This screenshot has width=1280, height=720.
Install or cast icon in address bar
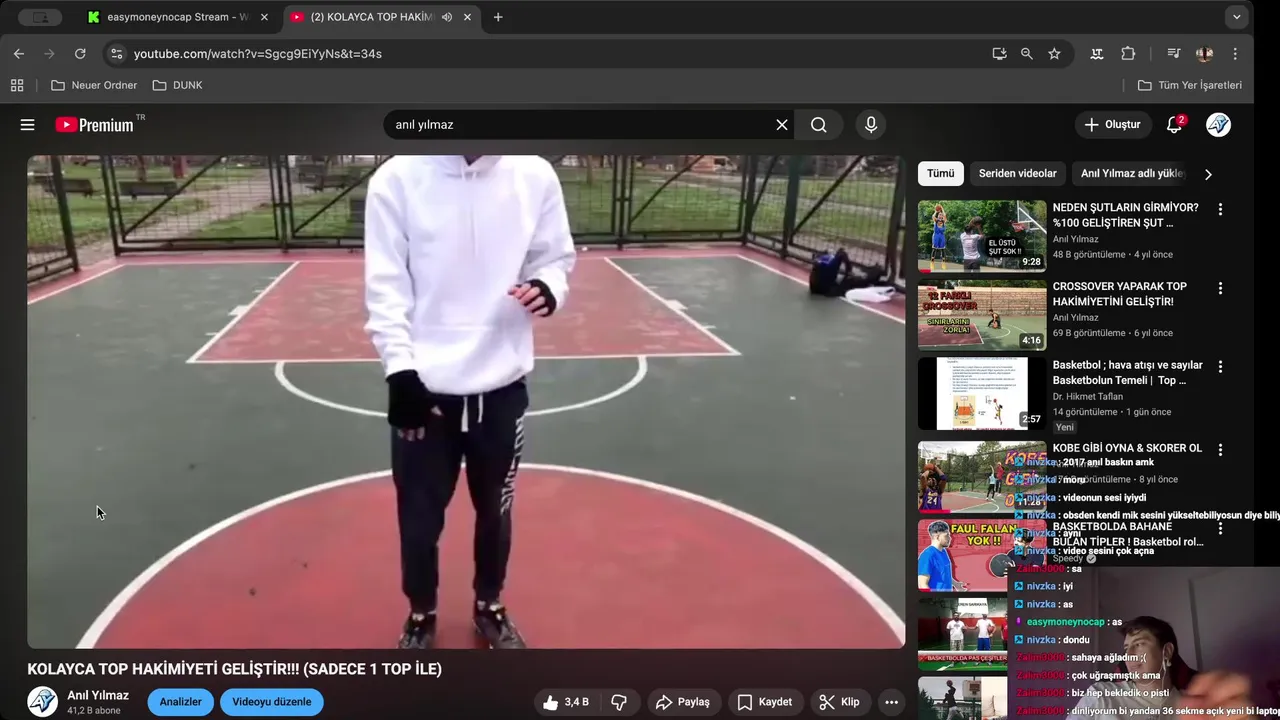pos(999,54)
